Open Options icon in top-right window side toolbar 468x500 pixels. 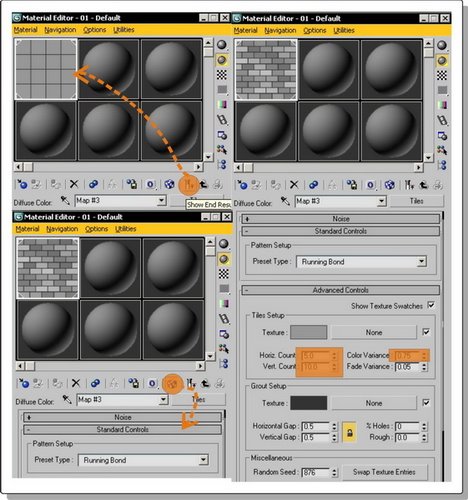[x=442, y=136]
